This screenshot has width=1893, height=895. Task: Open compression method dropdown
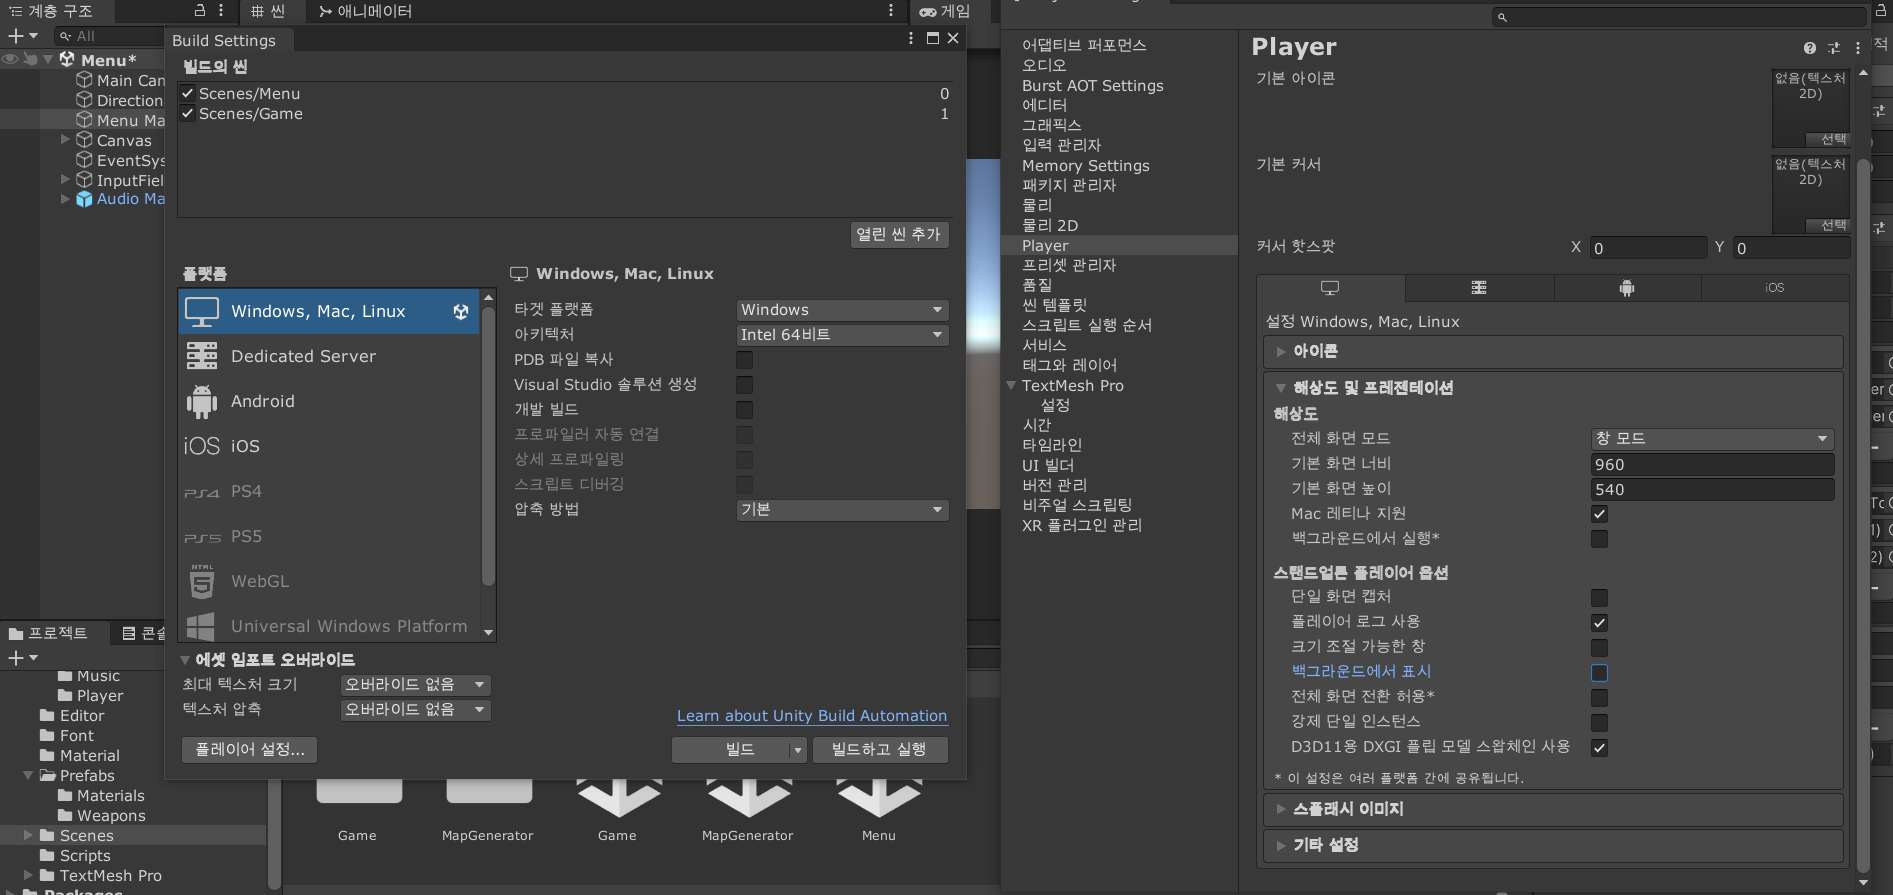[842, 510]
